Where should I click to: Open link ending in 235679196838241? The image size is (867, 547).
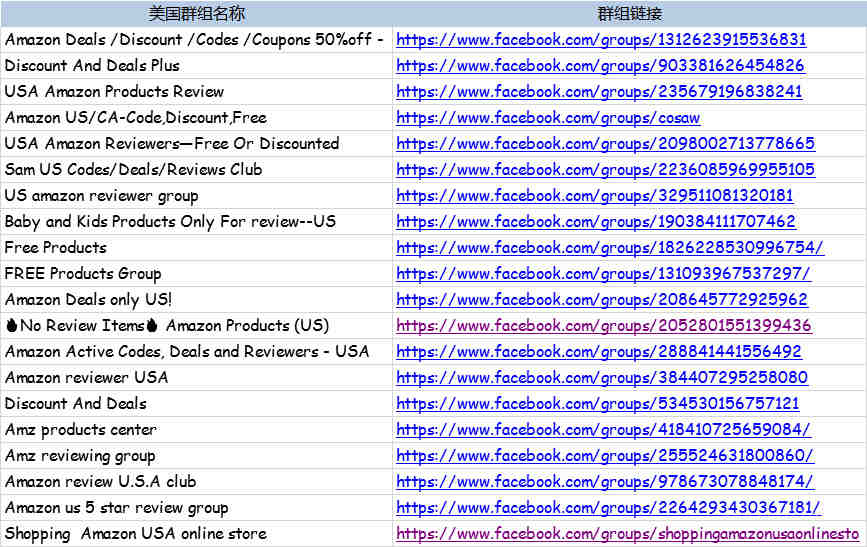point(599,92)
